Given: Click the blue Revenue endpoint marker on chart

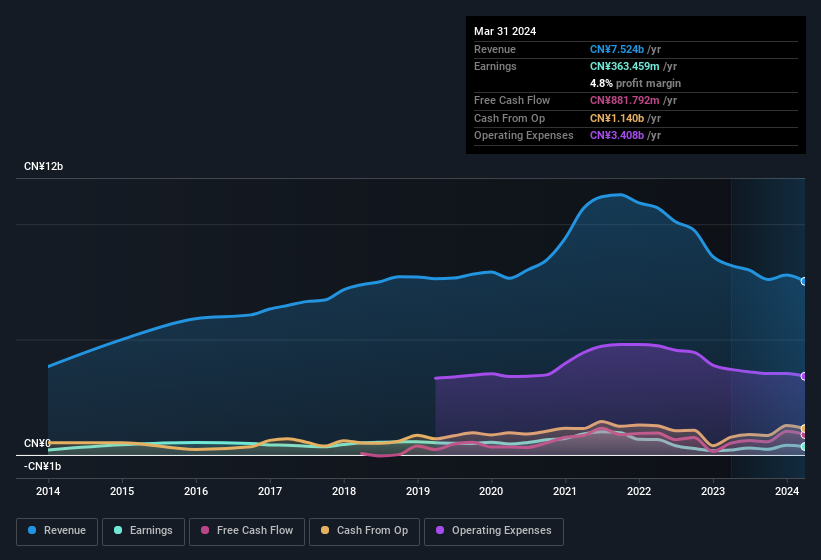Looking at the screenshot, I should coord(804,282).
